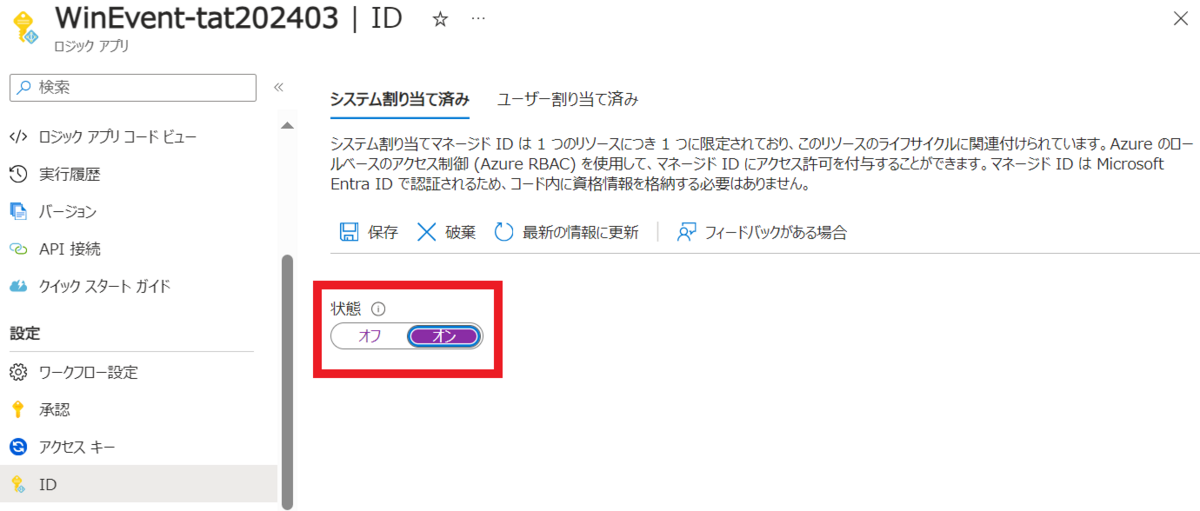Click the access keys circular icon
The image size is (1200, 511).
tap(17, 447)
